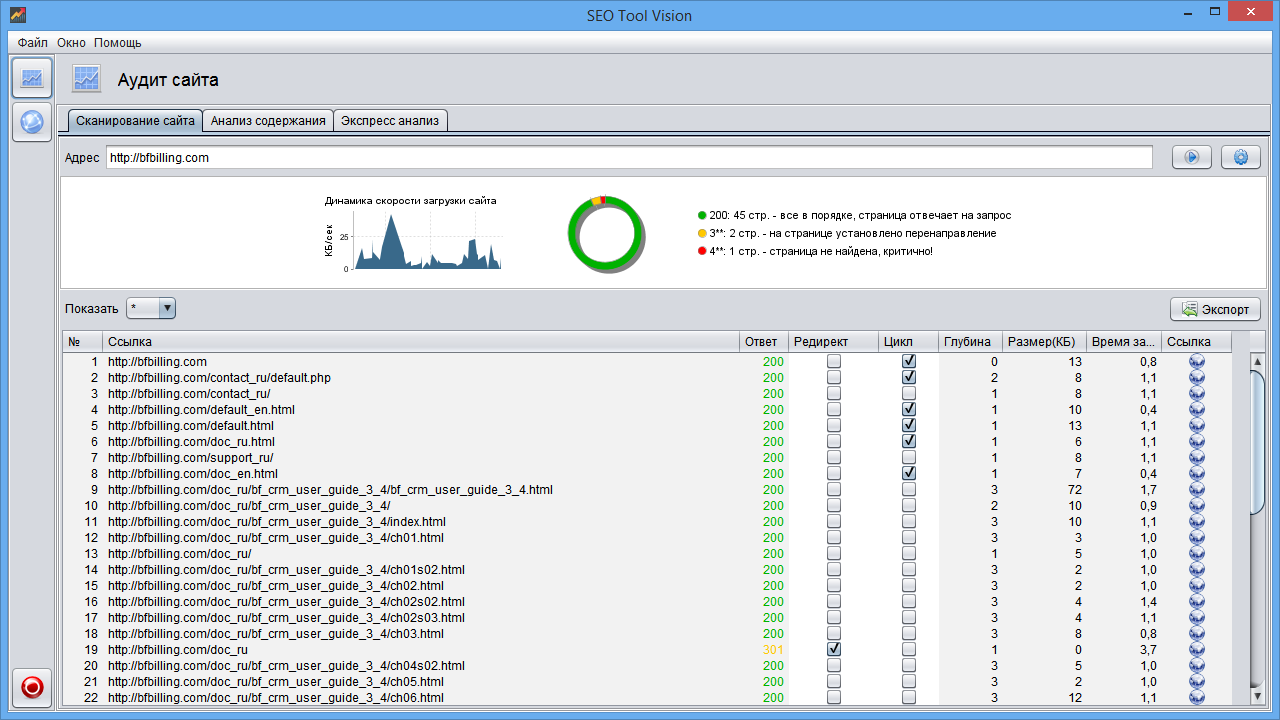The width and height of the screenshot is (1280, 720).
Task: Check redirect checkbox for contact_ru/default.php row
Action: pos(834,378)
